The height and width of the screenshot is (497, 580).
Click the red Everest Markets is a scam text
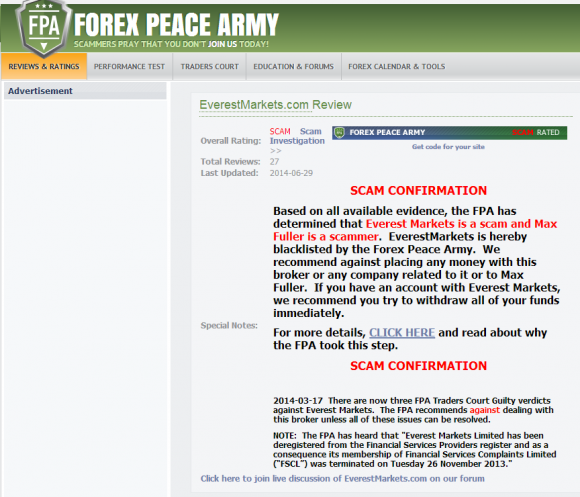[437, 224]
